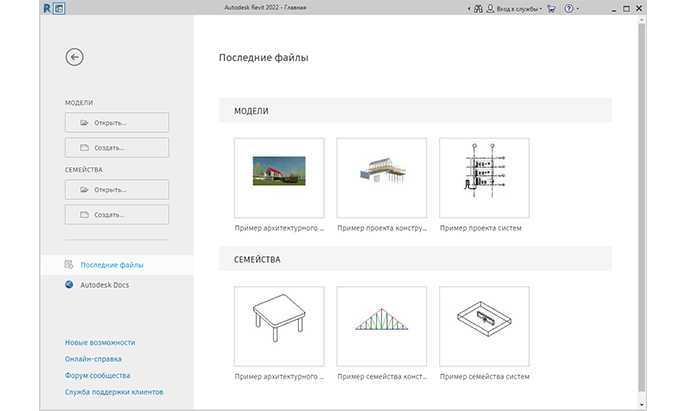Image resolution: width=686 pixels, height=411 pixels.
Task: Open the Новые возможности link
Action: pos(100,343)
